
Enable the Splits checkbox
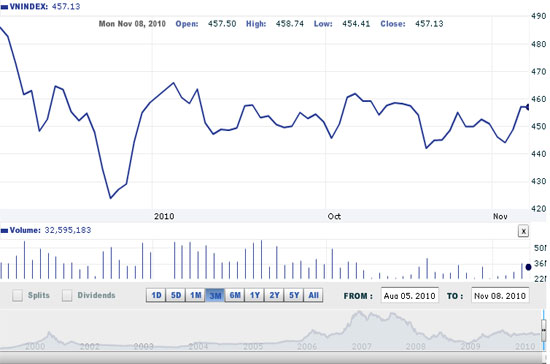tap(17, 295)
